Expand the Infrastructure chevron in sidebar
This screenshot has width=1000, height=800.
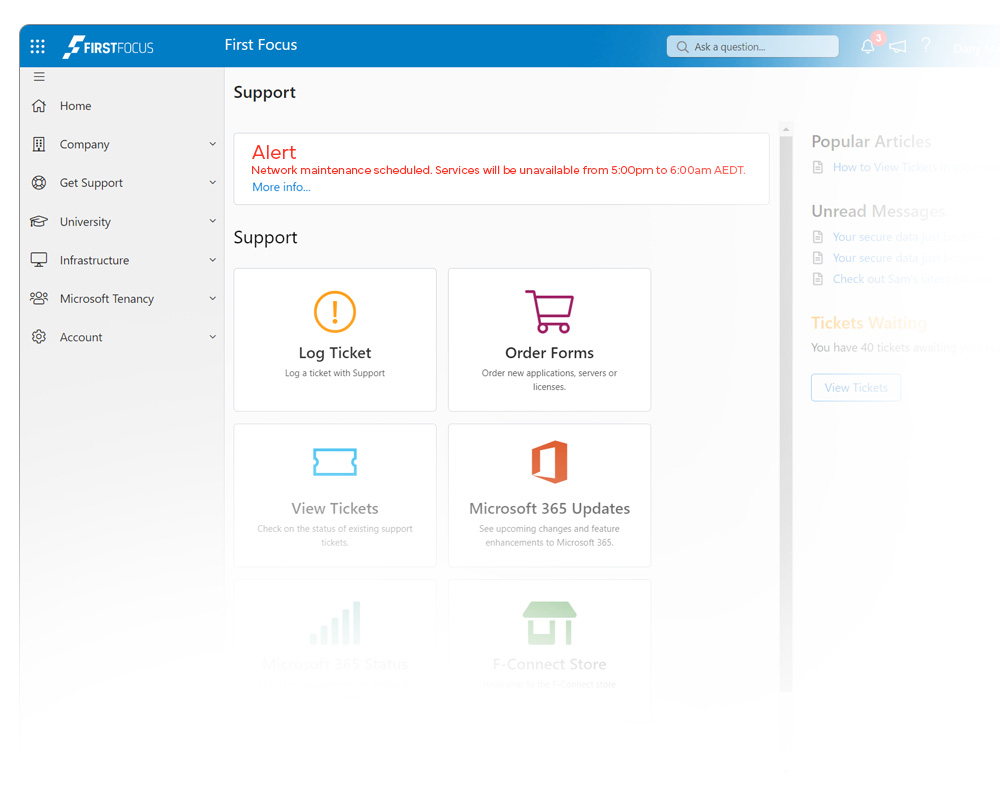212,260
